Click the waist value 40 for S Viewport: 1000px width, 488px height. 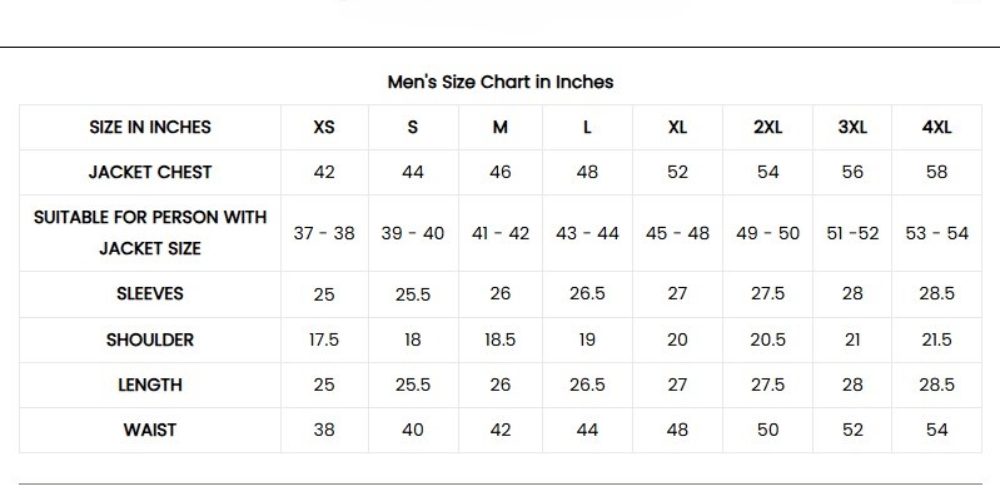click(412, 430)
